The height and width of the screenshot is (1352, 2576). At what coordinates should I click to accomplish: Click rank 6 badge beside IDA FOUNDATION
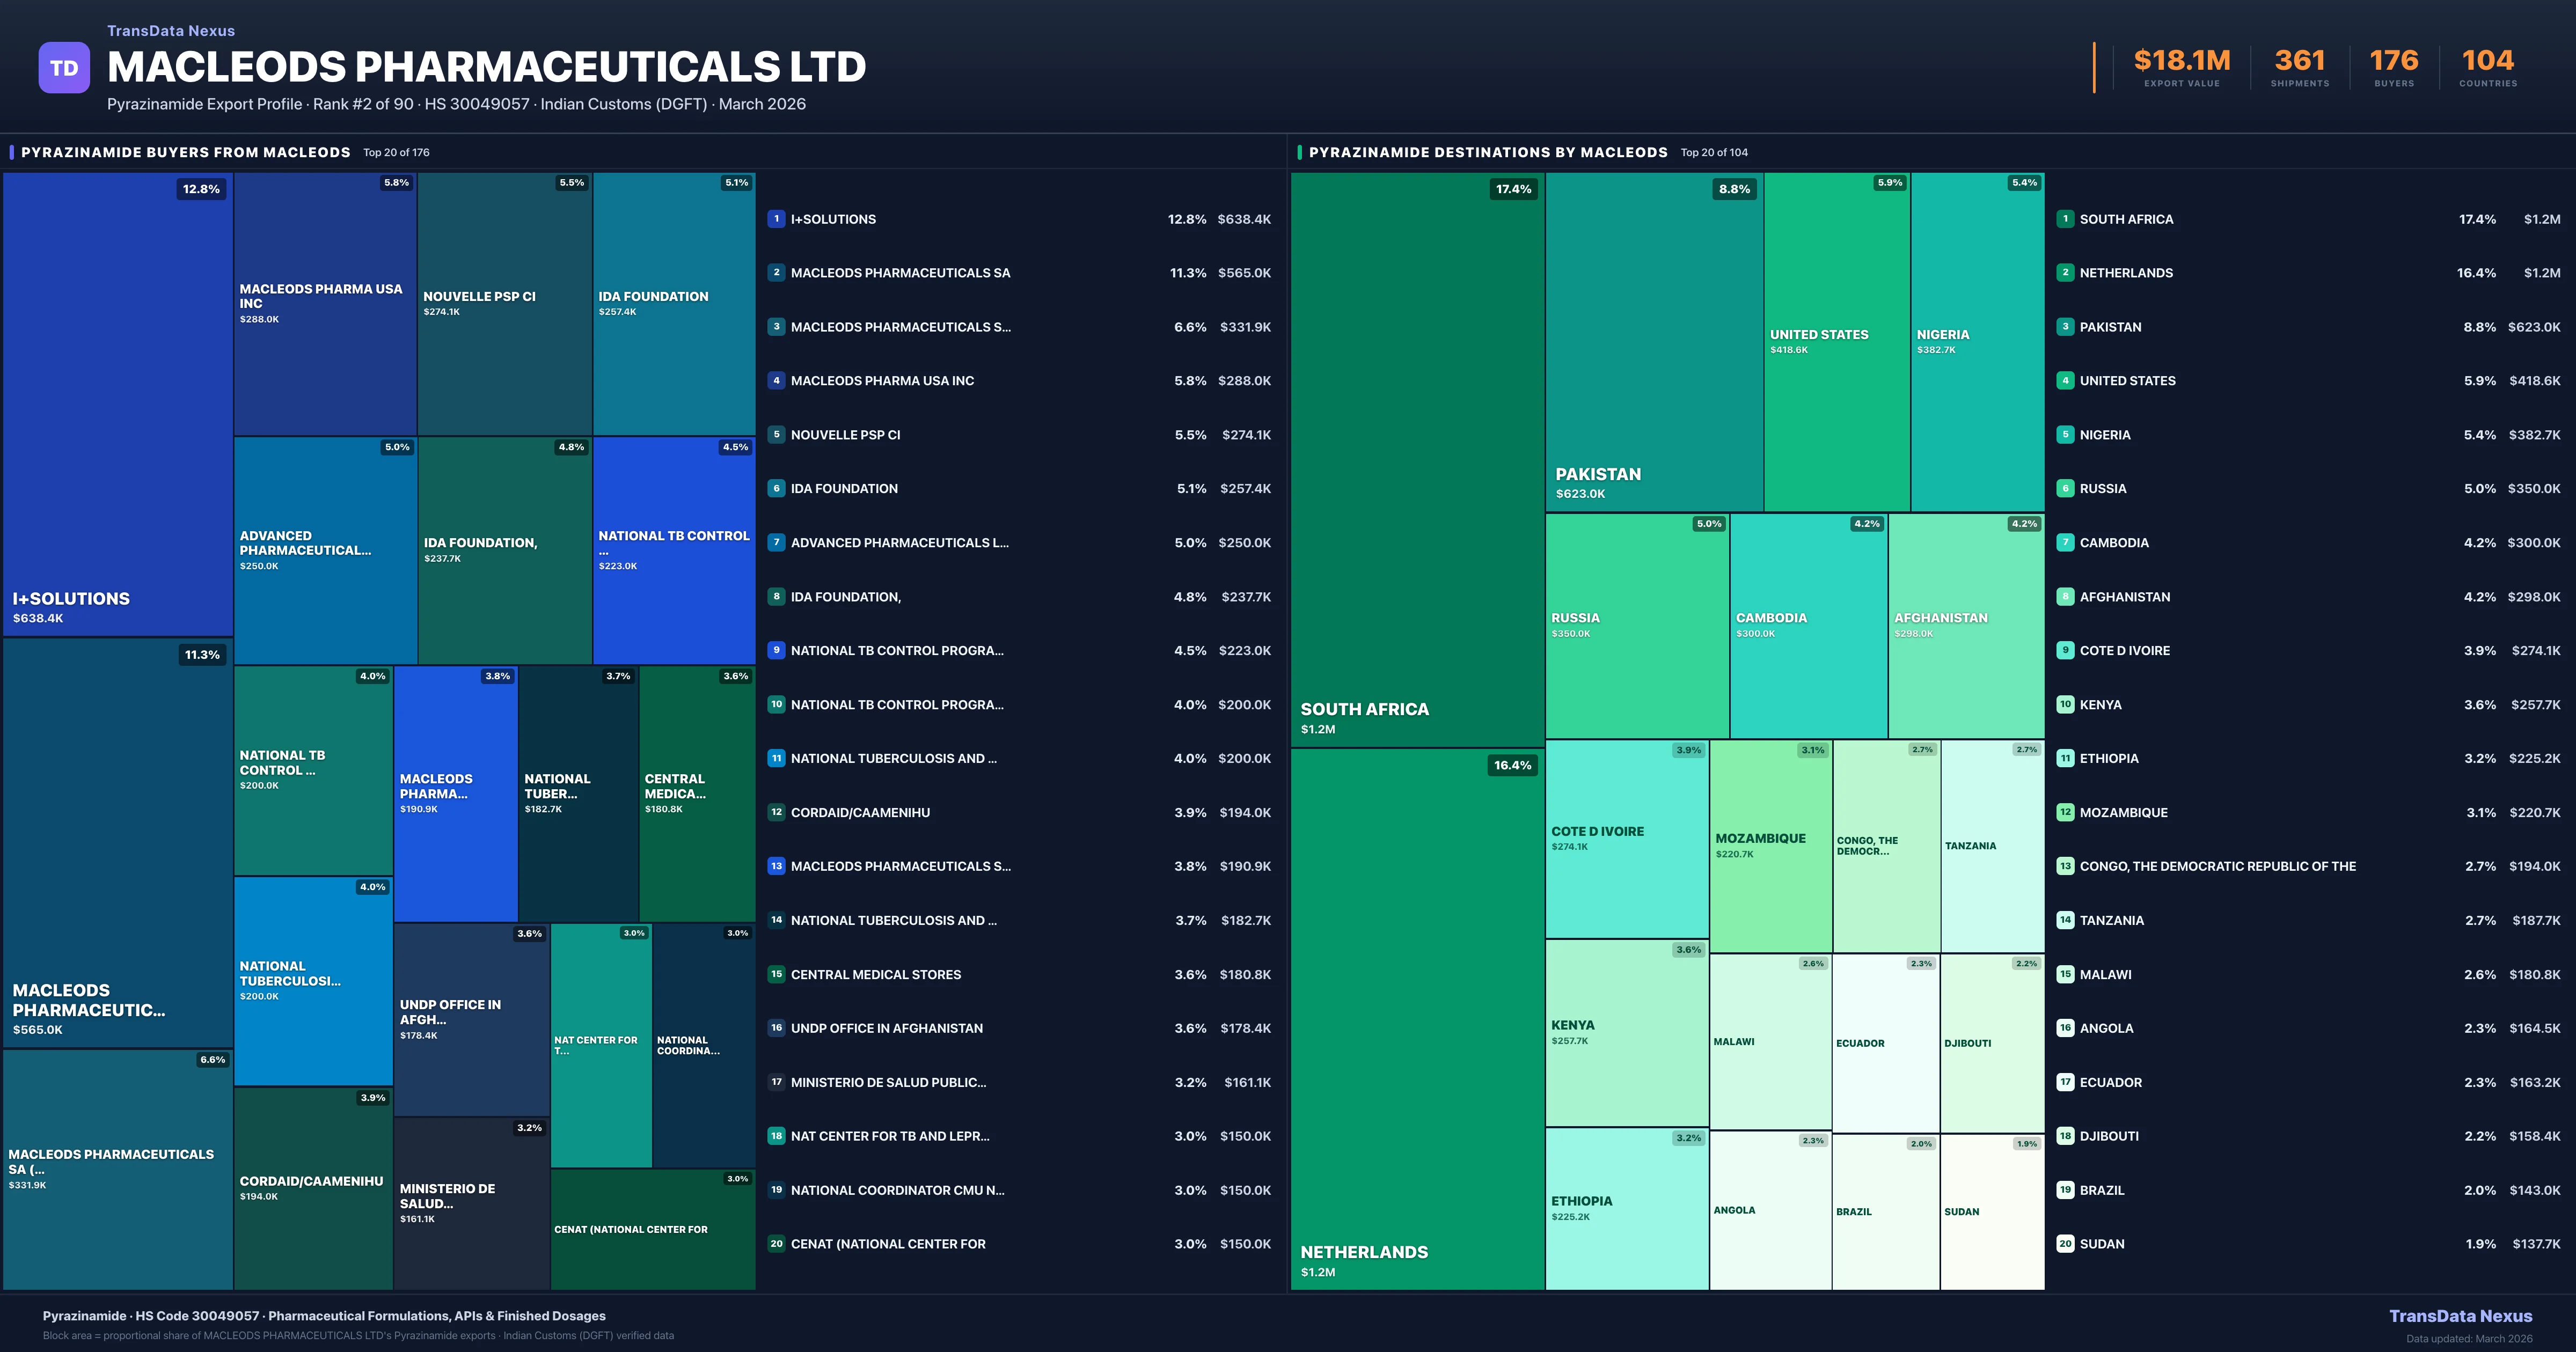click(776, 489)
